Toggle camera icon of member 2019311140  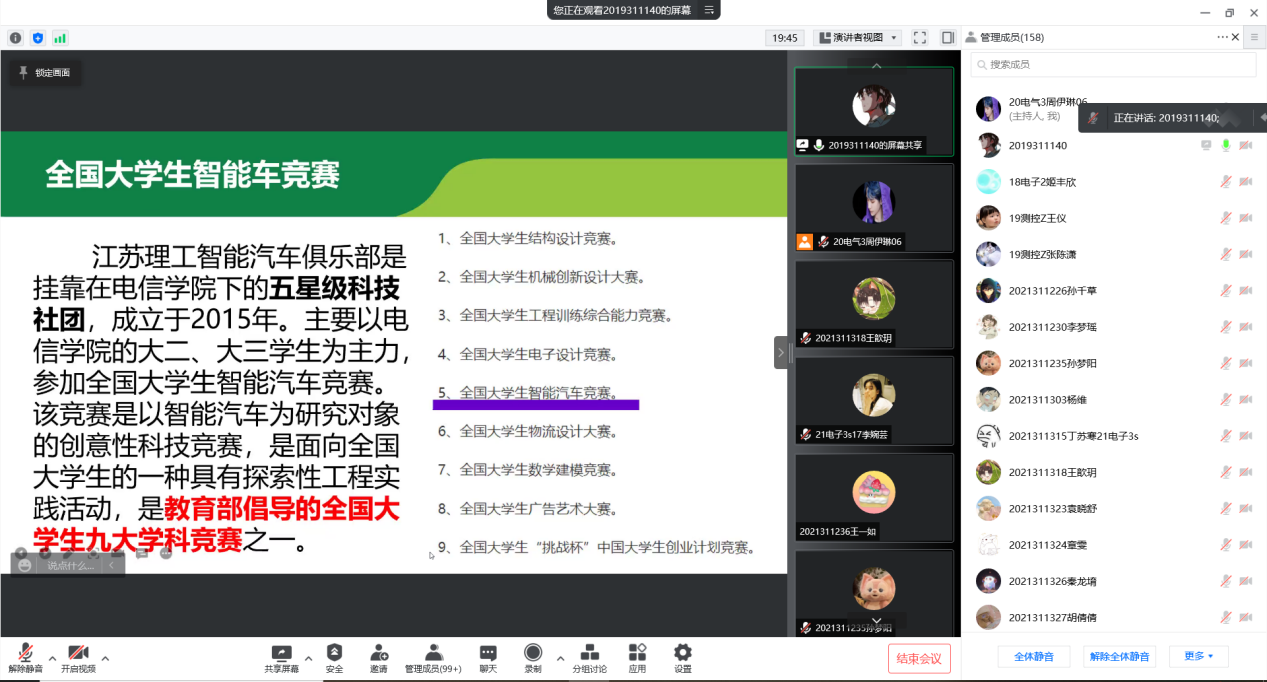1246,145
